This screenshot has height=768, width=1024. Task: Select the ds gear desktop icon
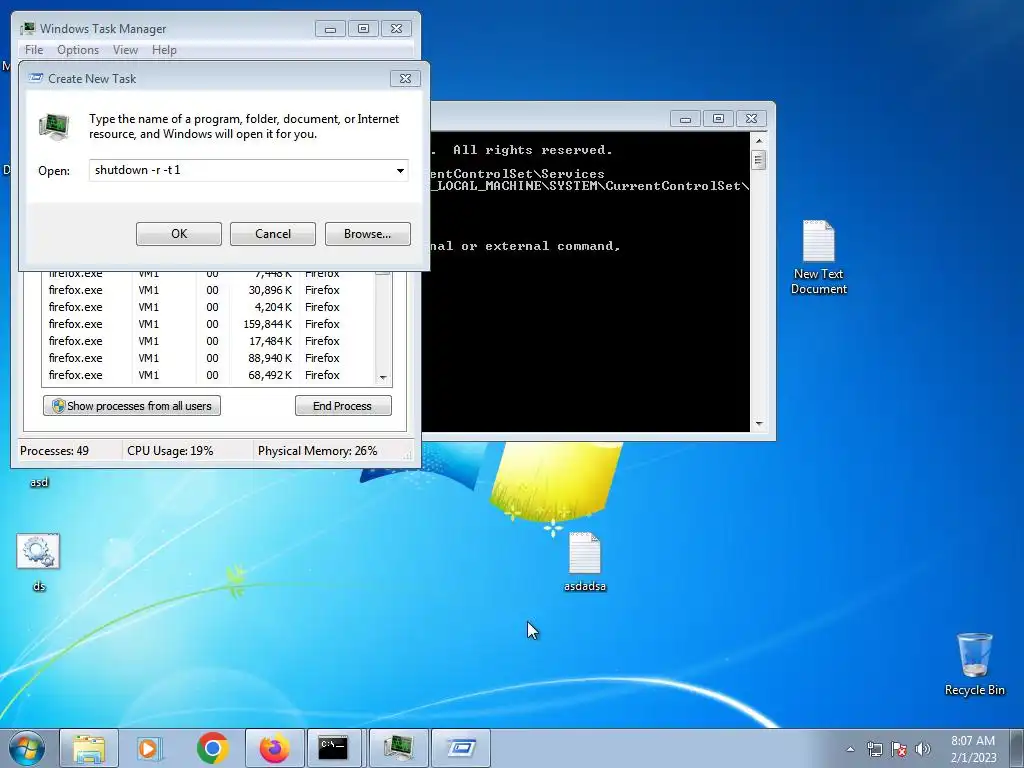(39, 562)
